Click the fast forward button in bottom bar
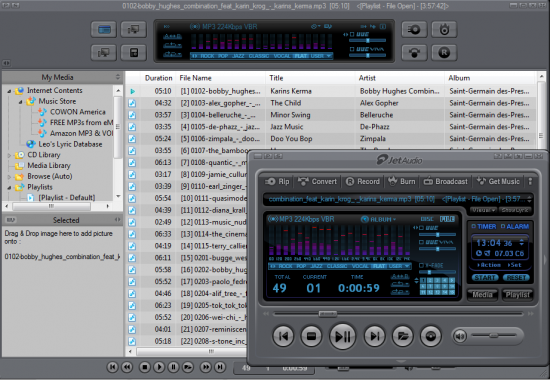The width and height of the screenshot is (550, 380). click(x=206, y=367)
